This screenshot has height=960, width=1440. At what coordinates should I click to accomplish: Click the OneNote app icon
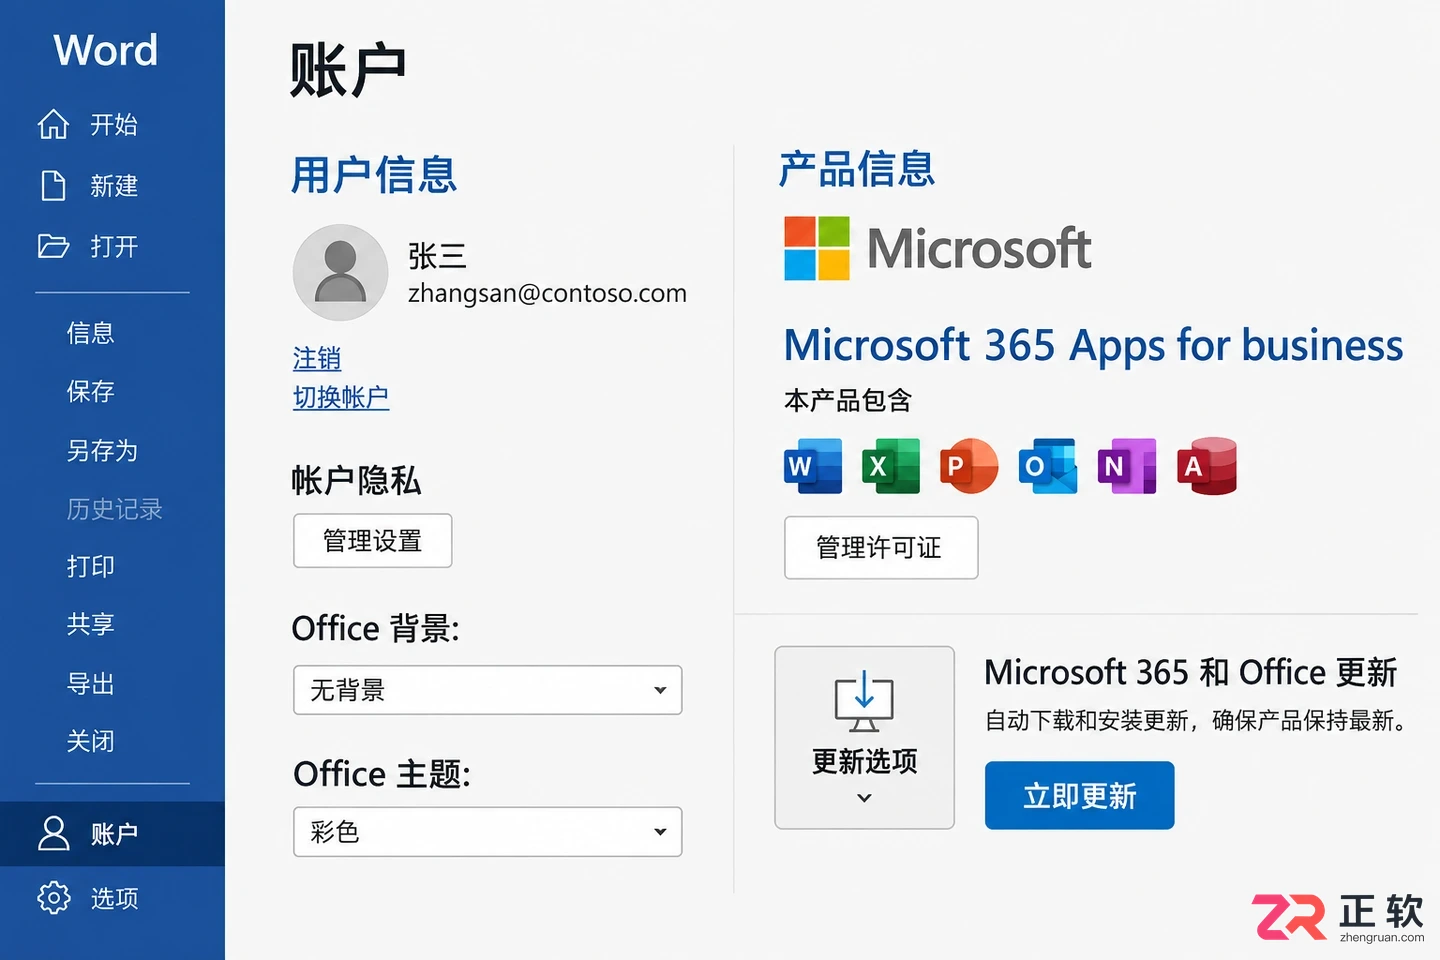(1127, 466)
